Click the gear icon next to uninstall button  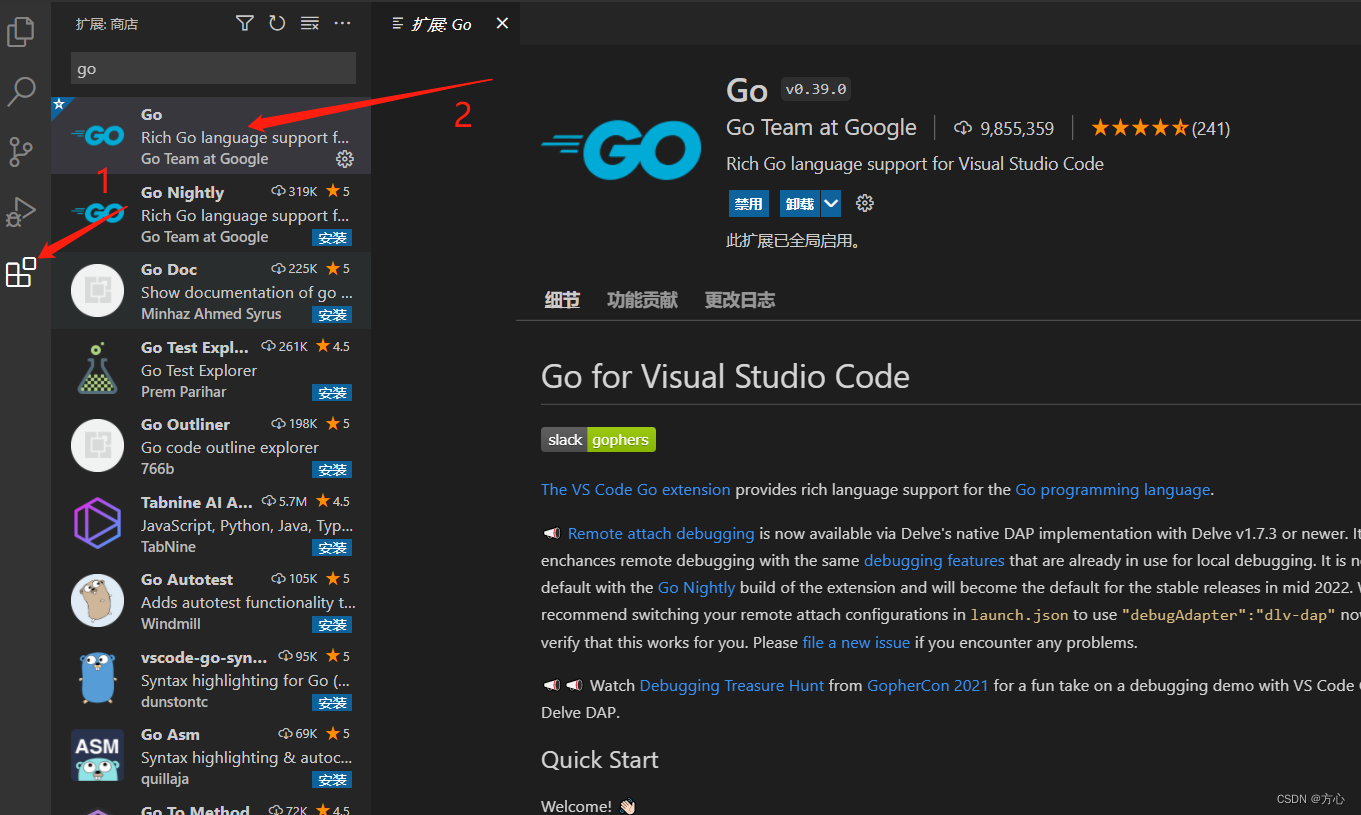tap(865, 204)
